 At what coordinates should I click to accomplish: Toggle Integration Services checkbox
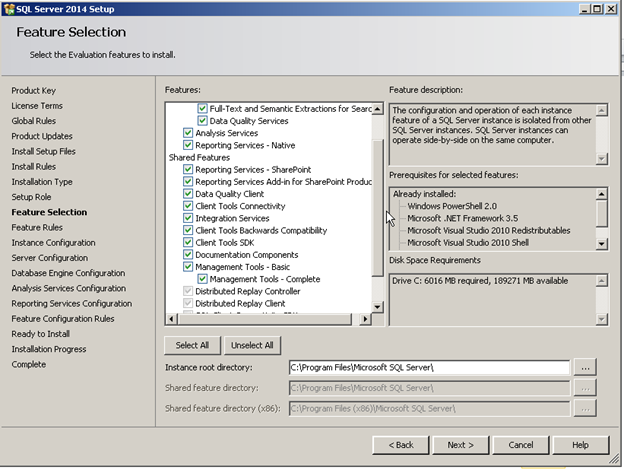[x=188, y=218]
